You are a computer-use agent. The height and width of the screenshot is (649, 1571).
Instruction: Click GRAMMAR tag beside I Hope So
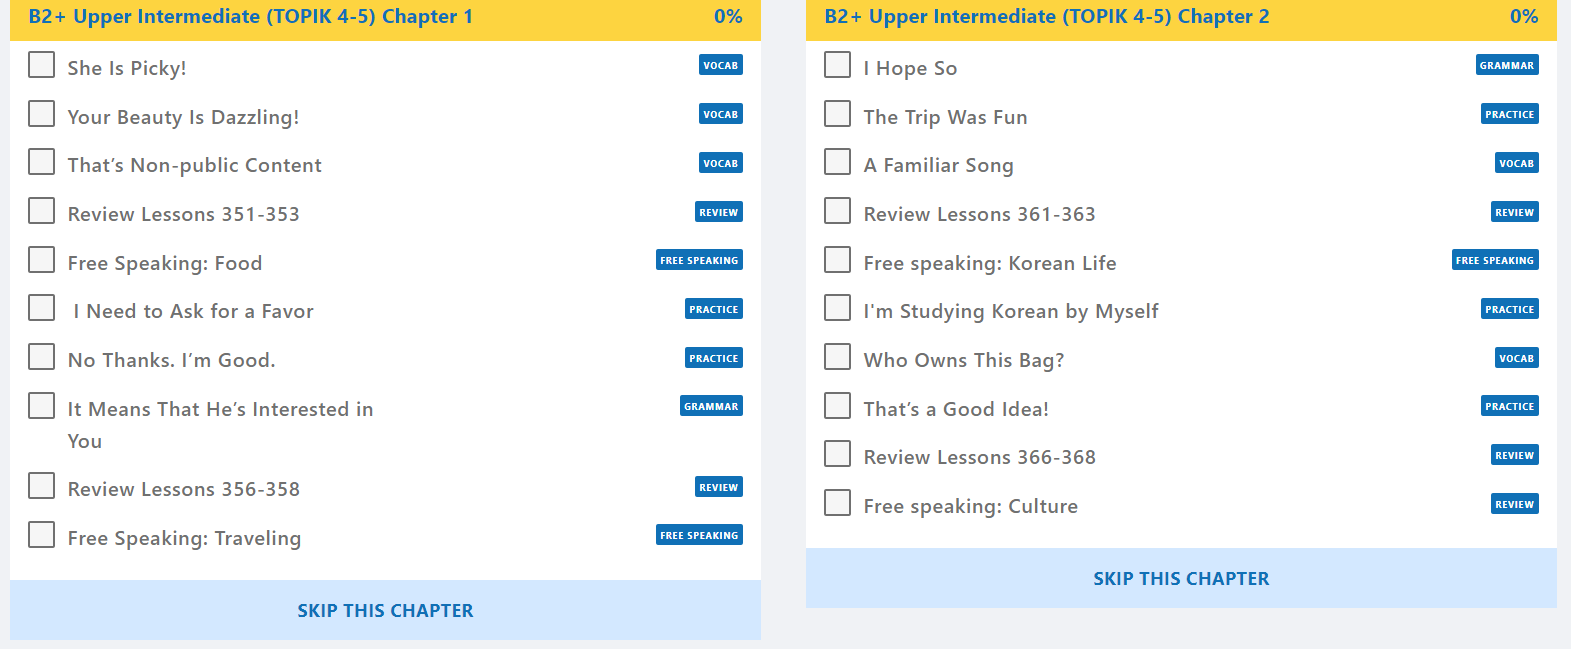[x=1507, y=65]
